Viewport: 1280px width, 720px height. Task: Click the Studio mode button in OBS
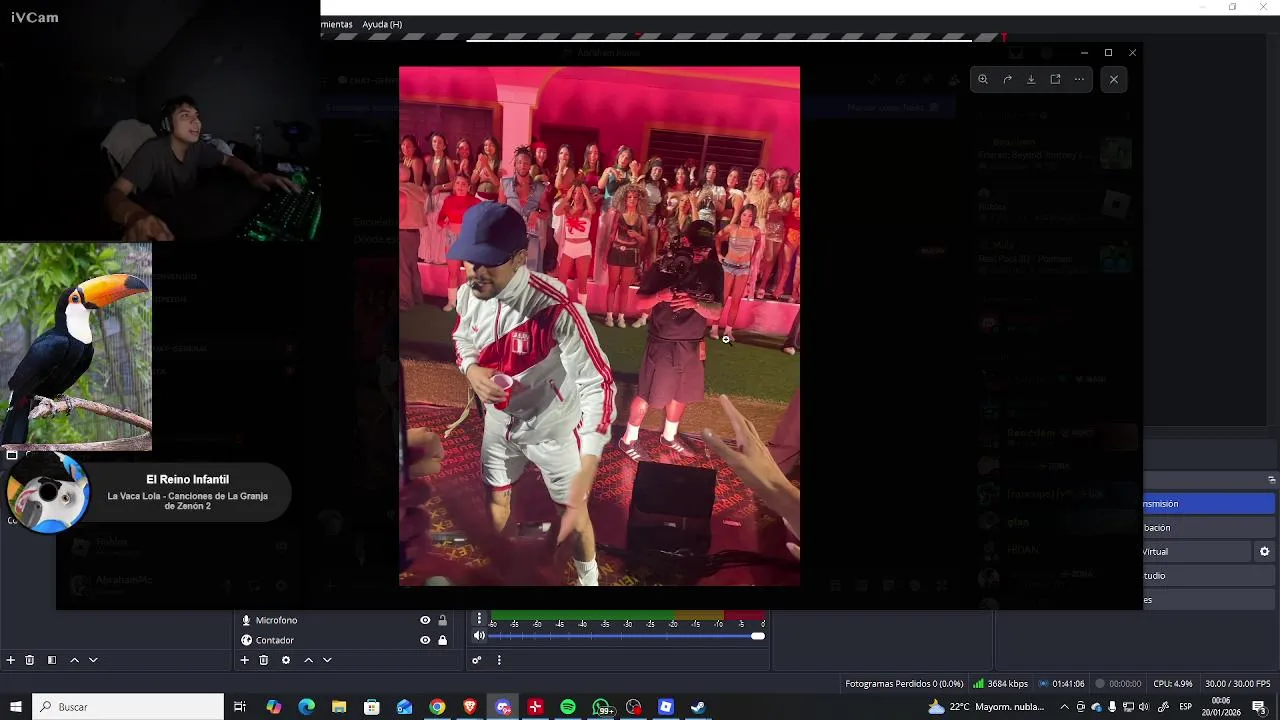coord(1209,576)
